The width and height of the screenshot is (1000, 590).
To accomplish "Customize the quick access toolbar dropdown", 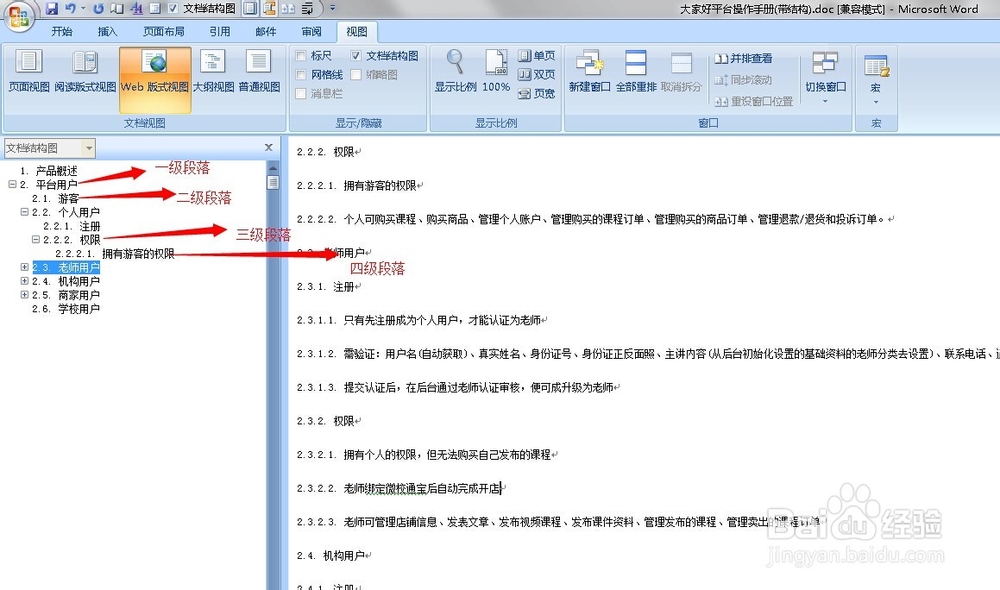I will 332,9.
